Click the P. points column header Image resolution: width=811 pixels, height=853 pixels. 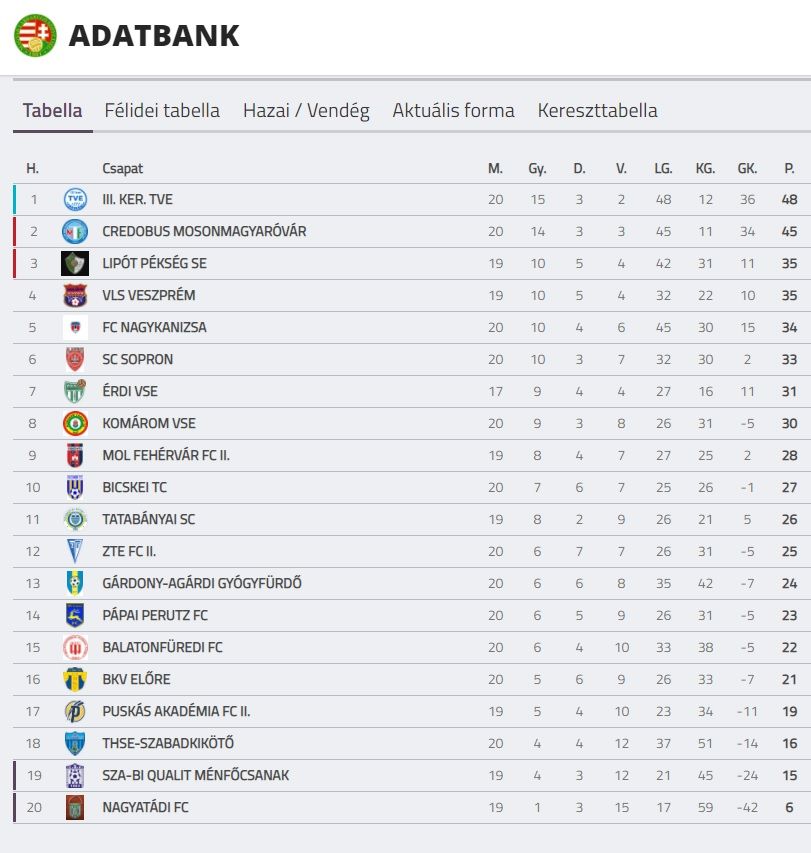[790, 168]
